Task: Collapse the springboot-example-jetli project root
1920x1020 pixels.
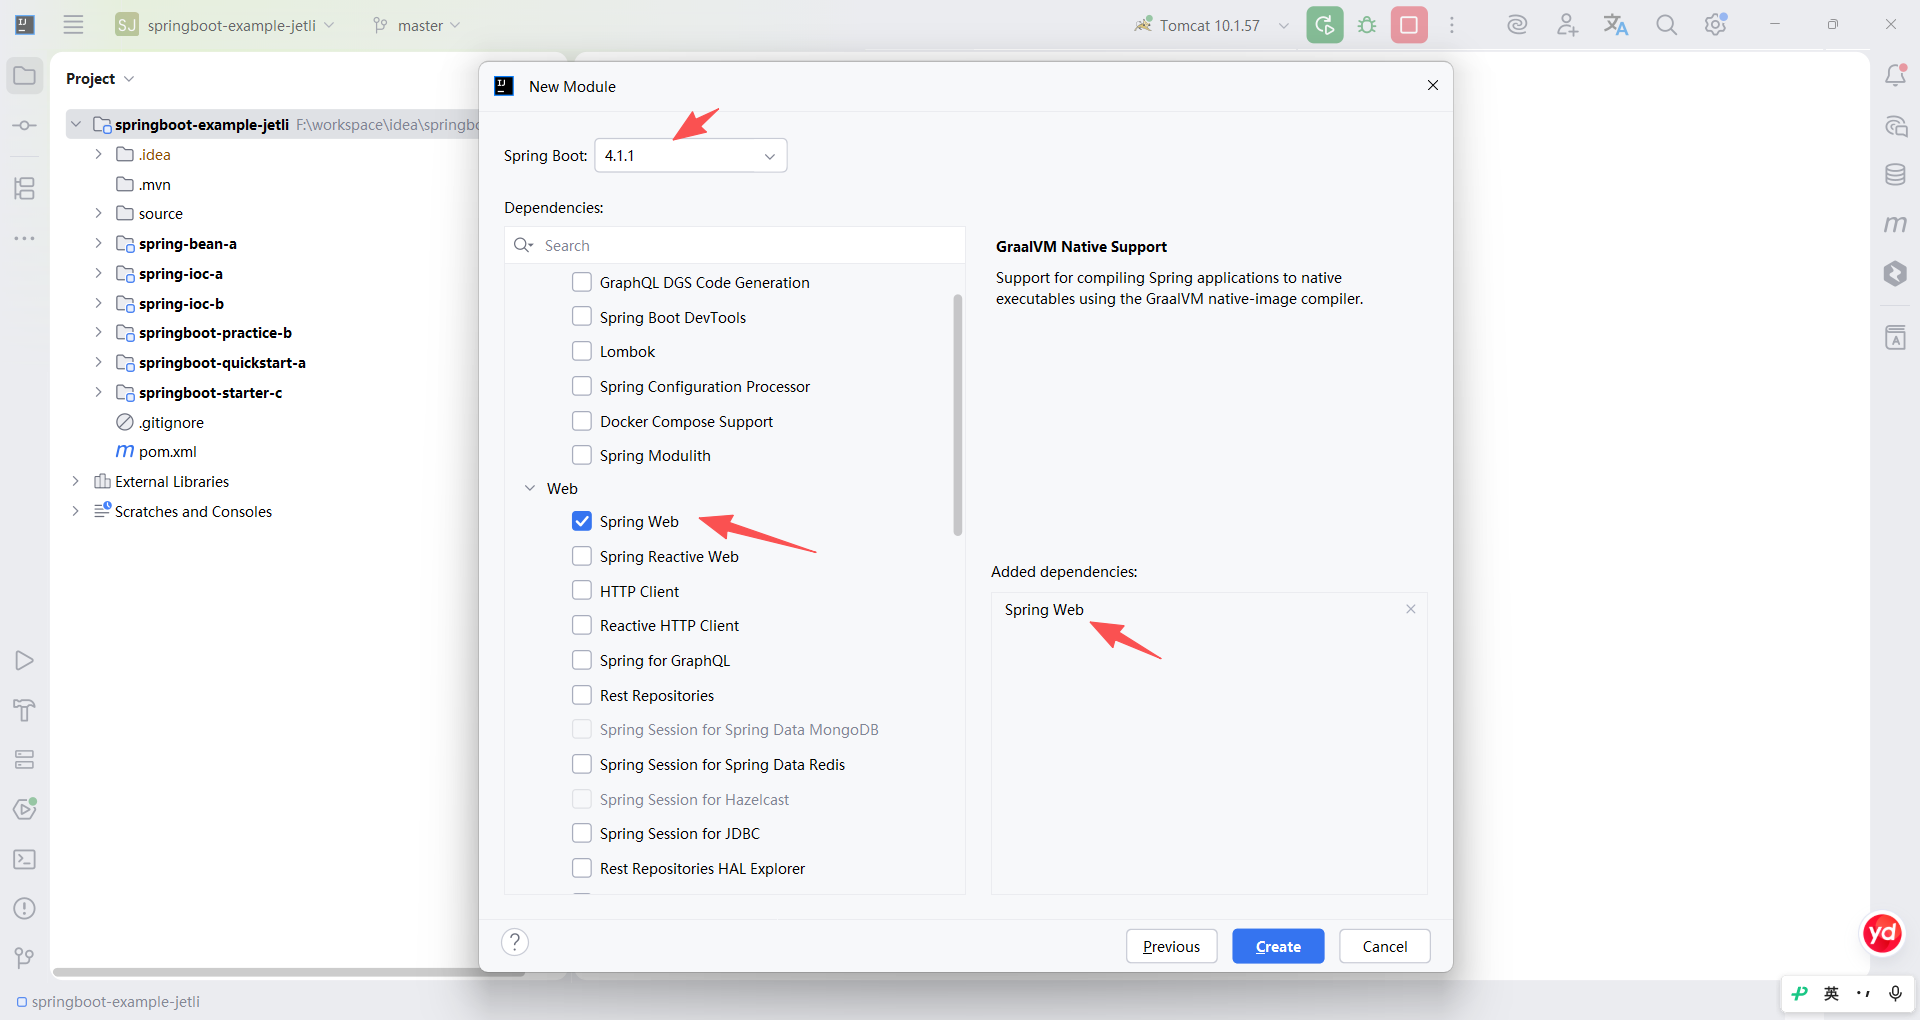Action: [x=76, y=124]
